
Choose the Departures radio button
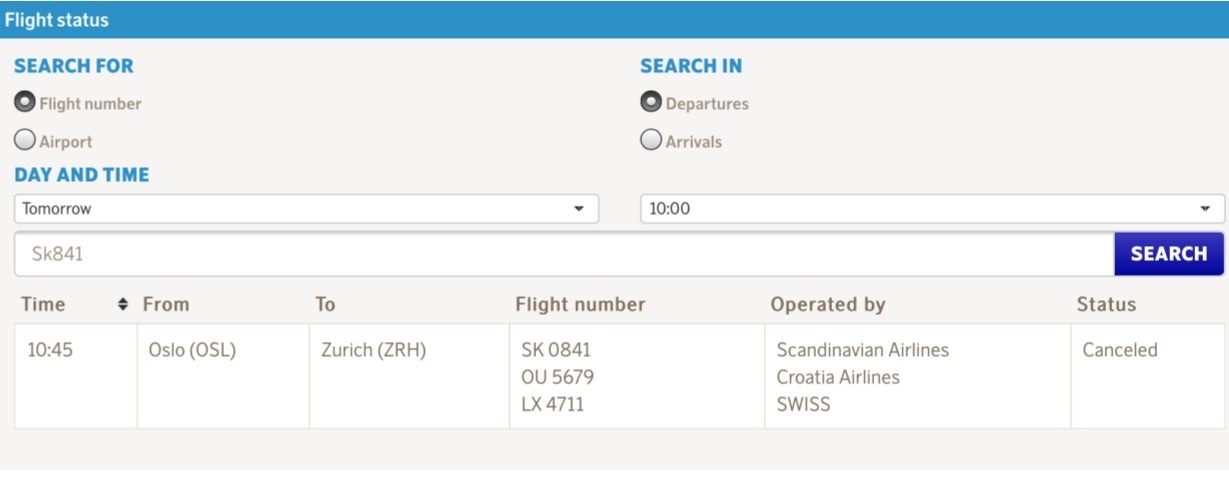[651, 102]
